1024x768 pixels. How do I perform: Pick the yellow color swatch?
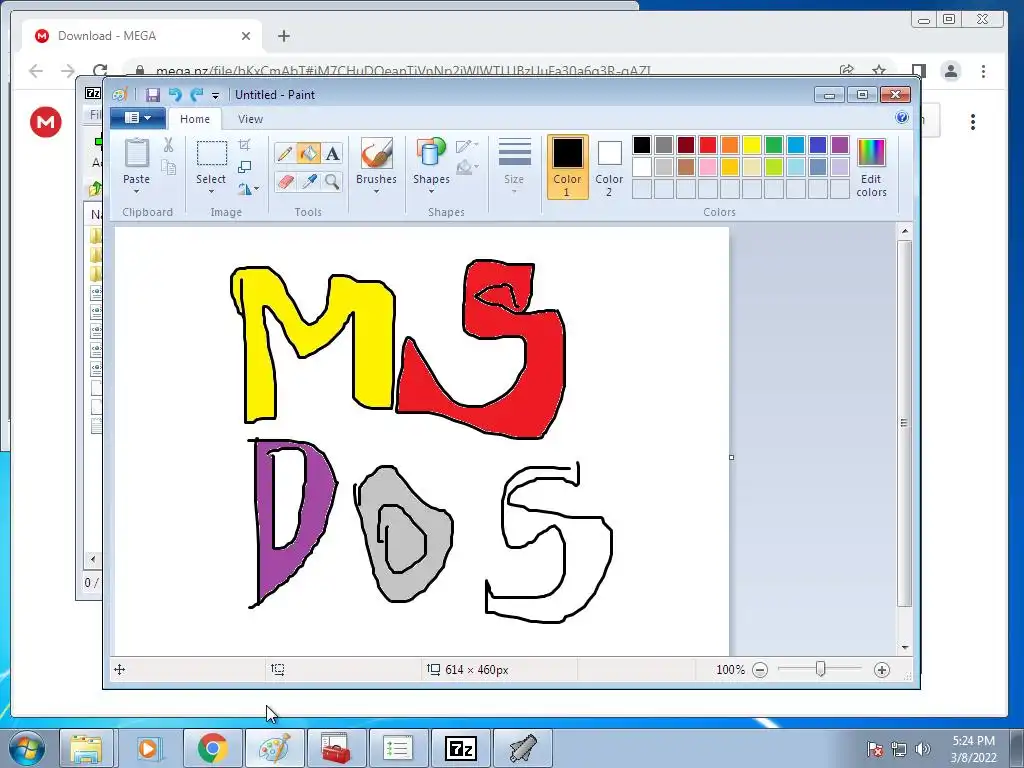pos(752,145)
